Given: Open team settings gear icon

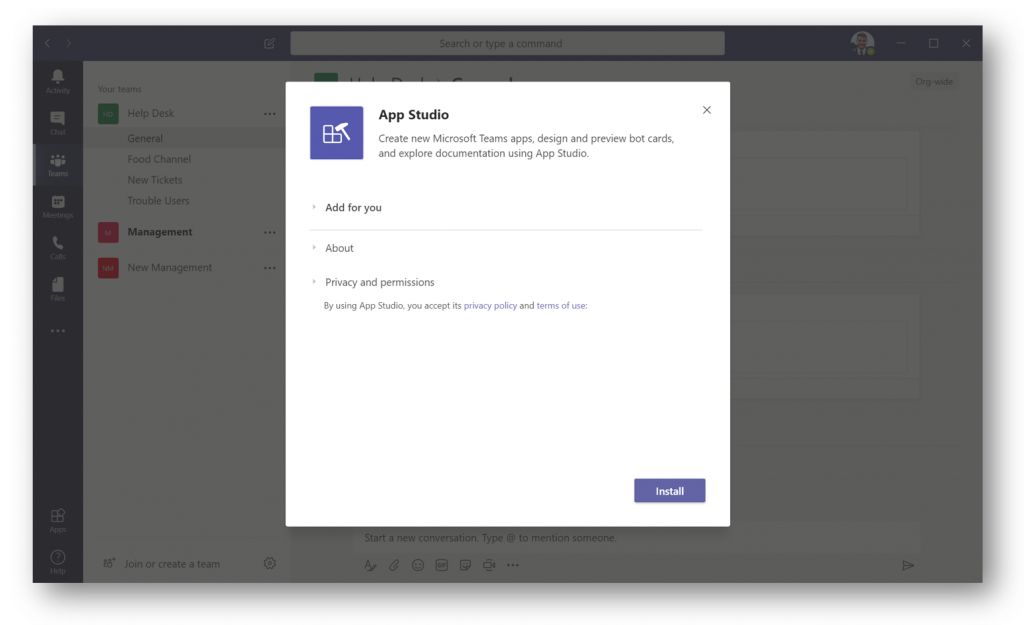Looking at the screenshot, I should pos(270,563).
